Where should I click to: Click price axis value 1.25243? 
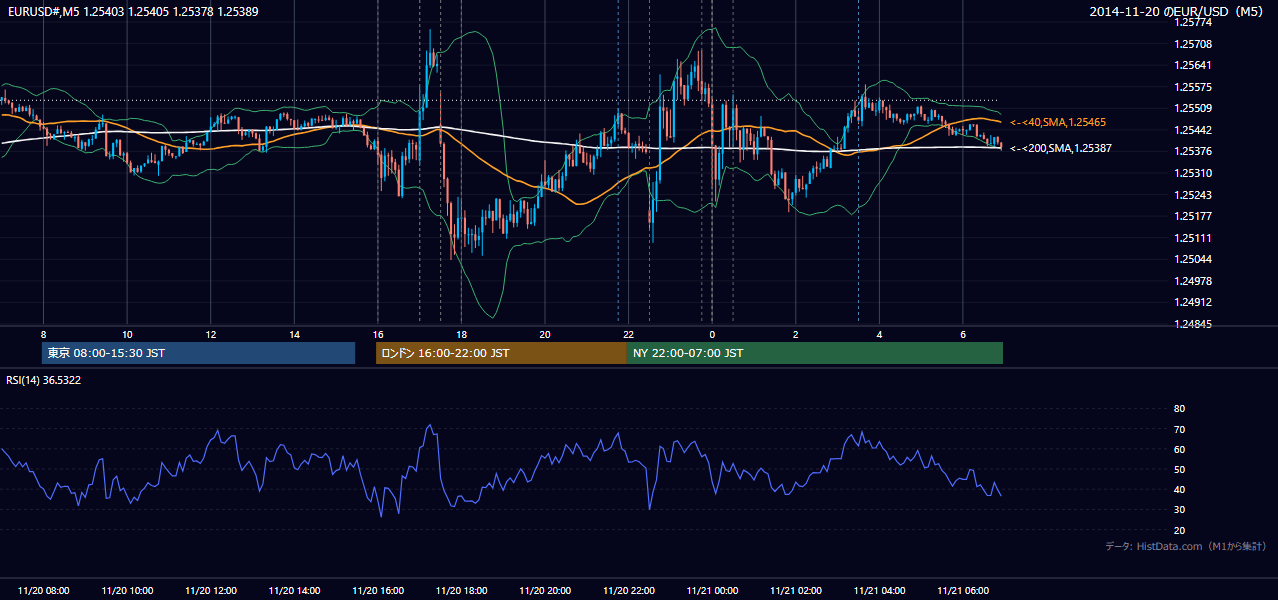tap(1193, 195)
